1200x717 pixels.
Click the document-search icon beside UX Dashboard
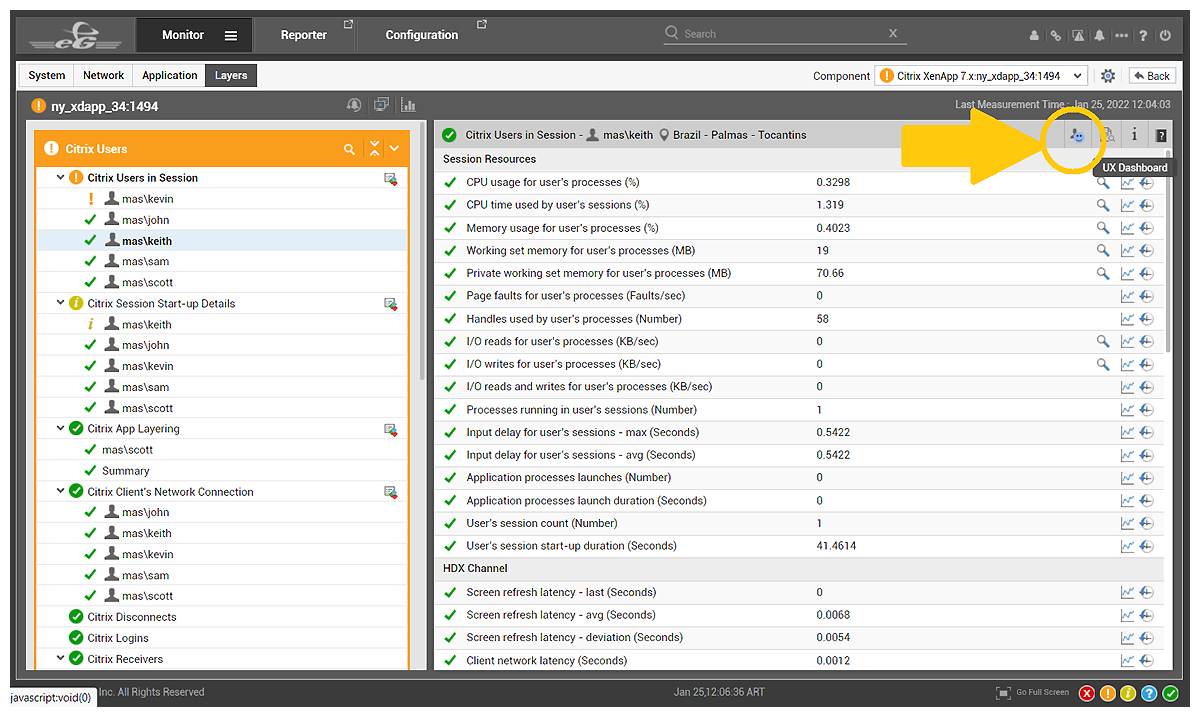coord(1108,135)
